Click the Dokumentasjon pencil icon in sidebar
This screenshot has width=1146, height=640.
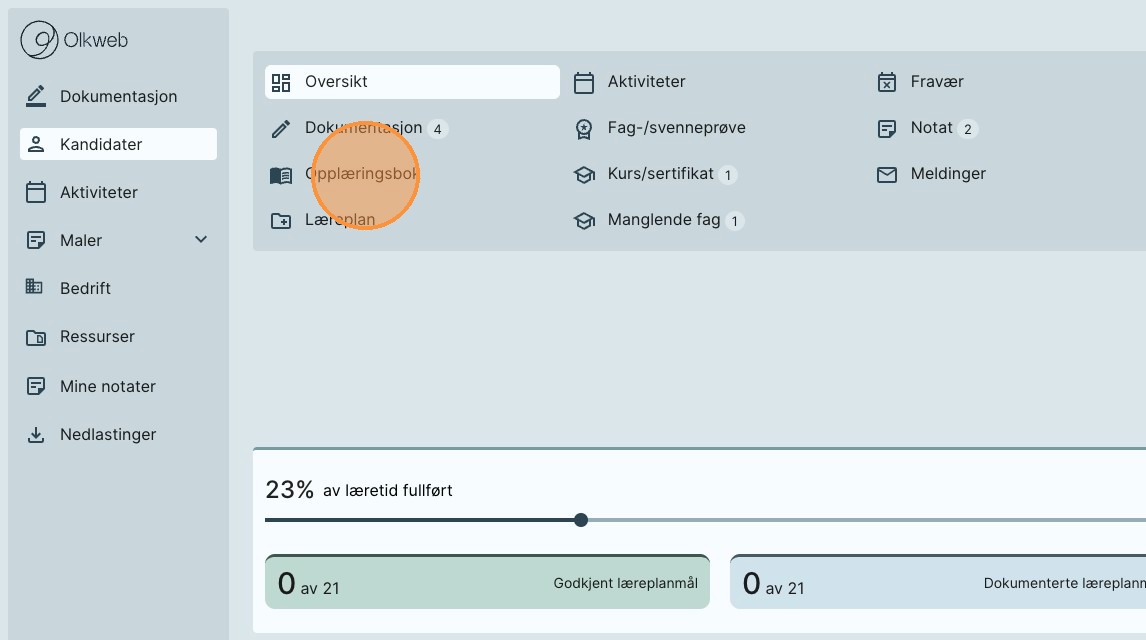pyautogui.click(x=36, y=96)
